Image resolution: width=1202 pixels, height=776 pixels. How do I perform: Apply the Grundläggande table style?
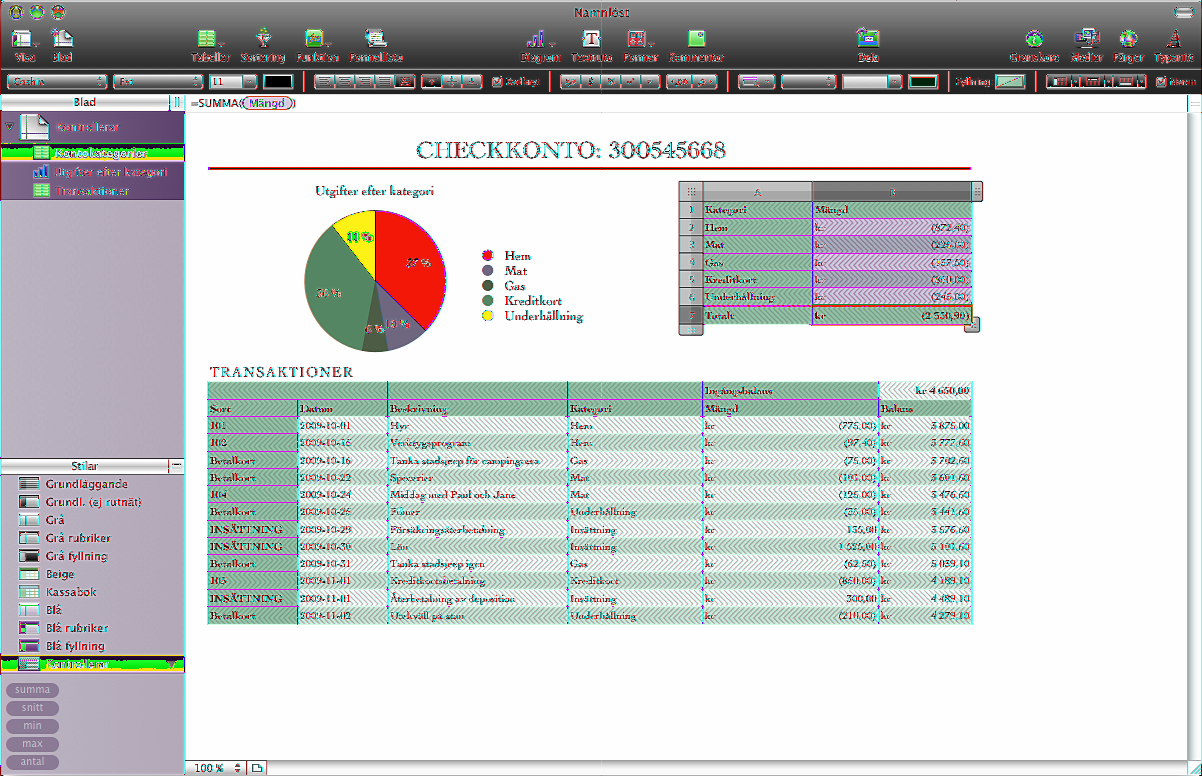point(92,484)
